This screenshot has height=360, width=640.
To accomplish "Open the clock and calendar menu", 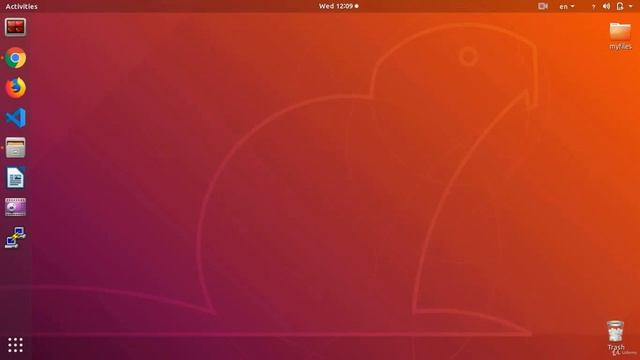I will tap(338, 6).
